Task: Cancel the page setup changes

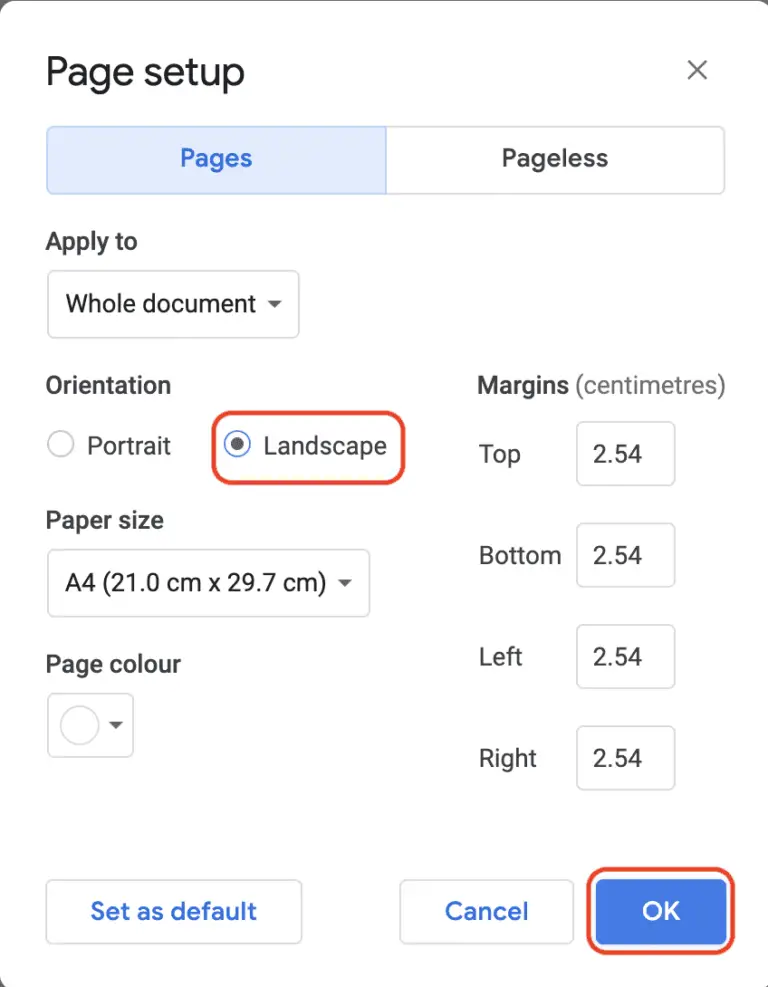Action: [486, 911]
